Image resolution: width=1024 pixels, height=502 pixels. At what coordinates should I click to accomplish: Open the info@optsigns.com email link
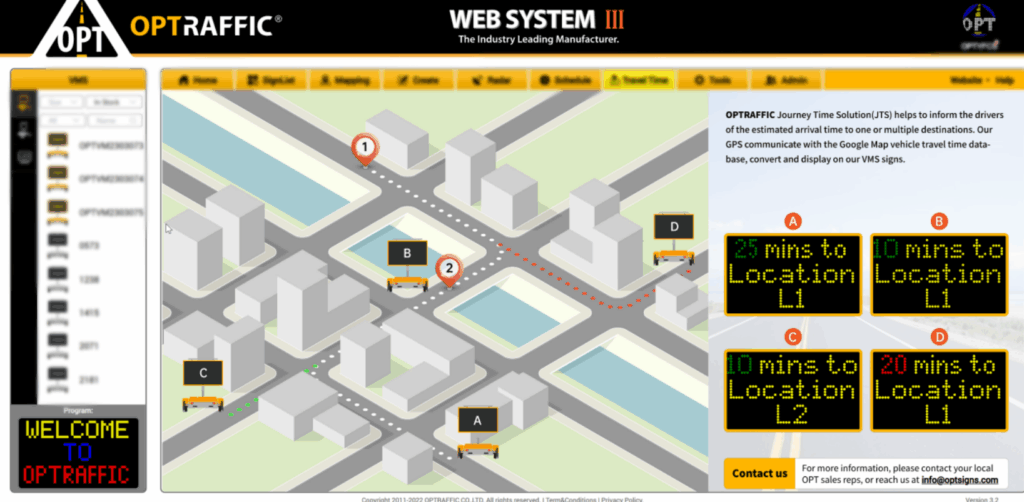959,480
